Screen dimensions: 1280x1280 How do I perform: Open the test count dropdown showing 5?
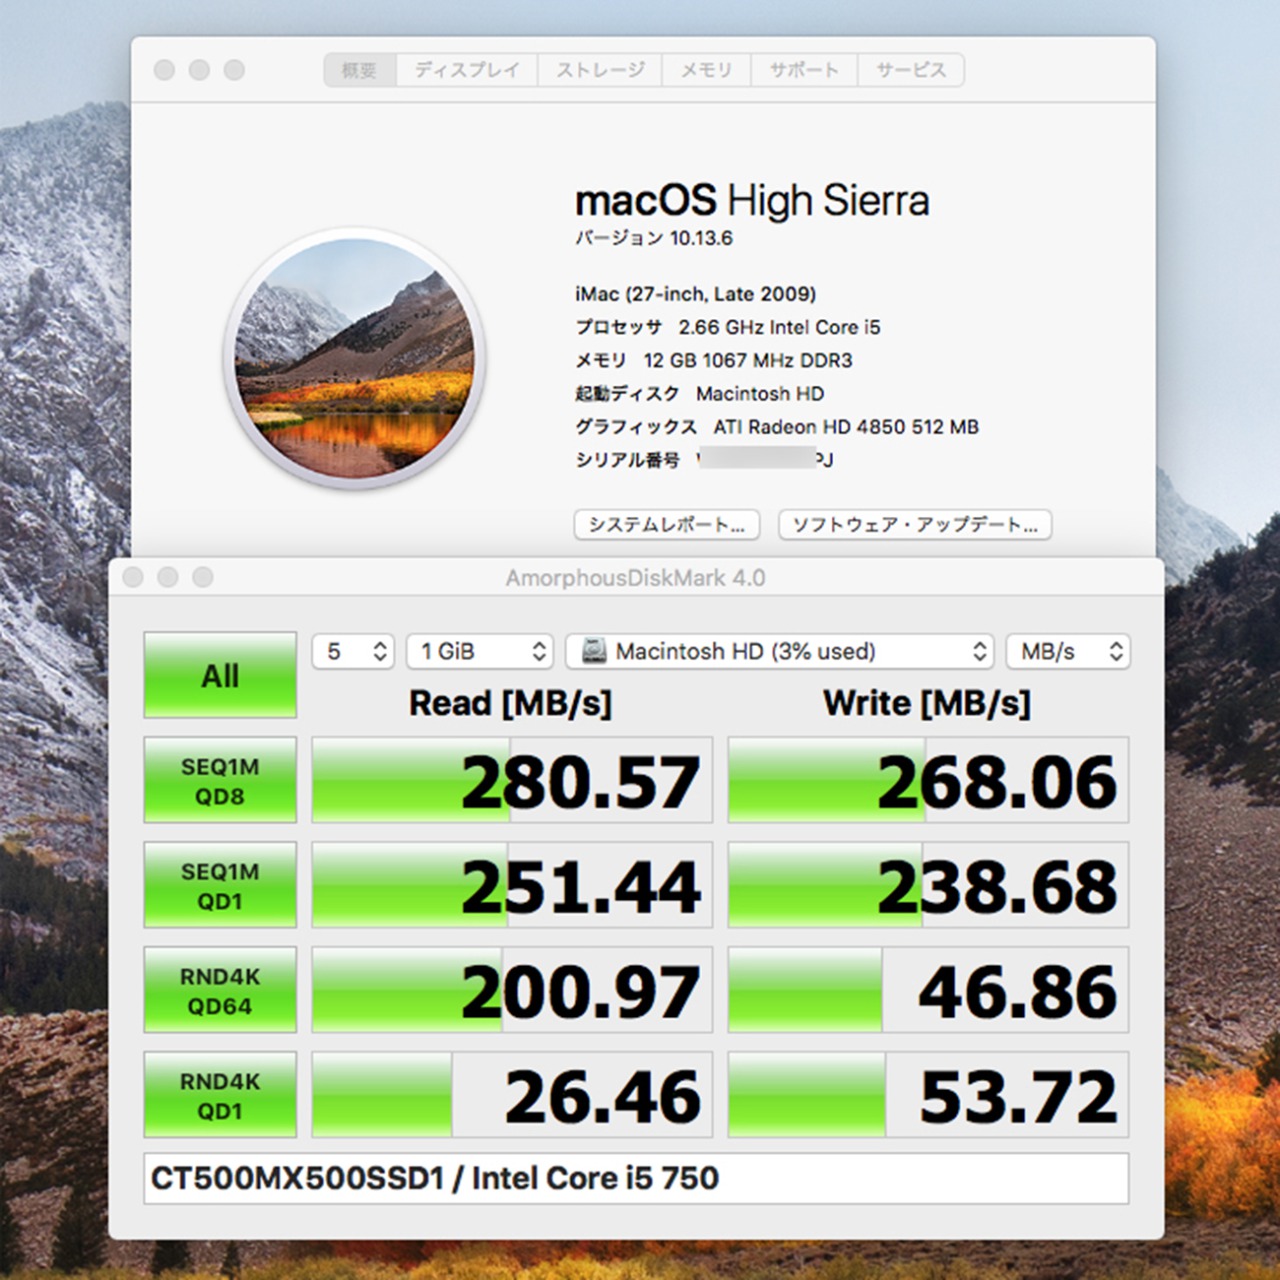(352, 651)
